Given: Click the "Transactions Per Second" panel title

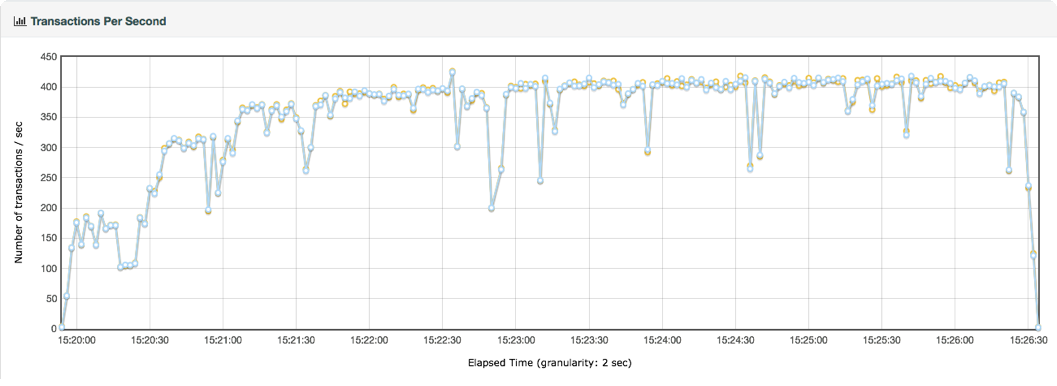Looking at the screenshot, I should tap(98, 22).
